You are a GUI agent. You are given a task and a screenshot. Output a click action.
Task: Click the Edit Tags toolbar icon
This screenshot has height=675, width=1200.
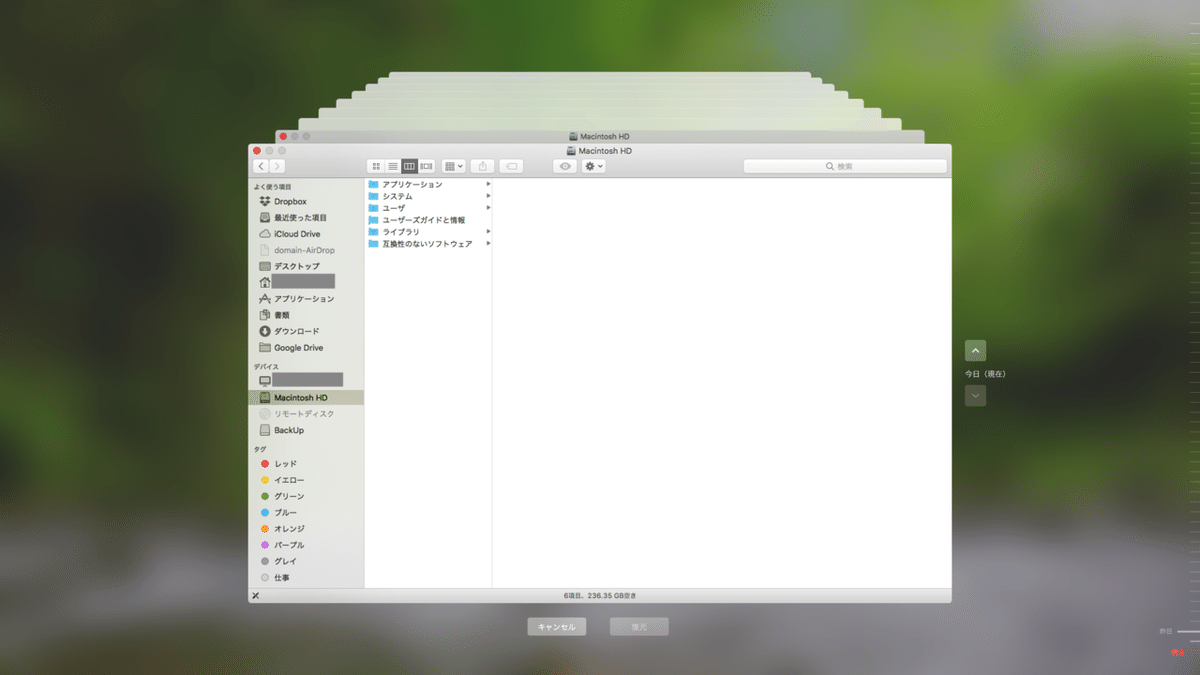point(510,166)
